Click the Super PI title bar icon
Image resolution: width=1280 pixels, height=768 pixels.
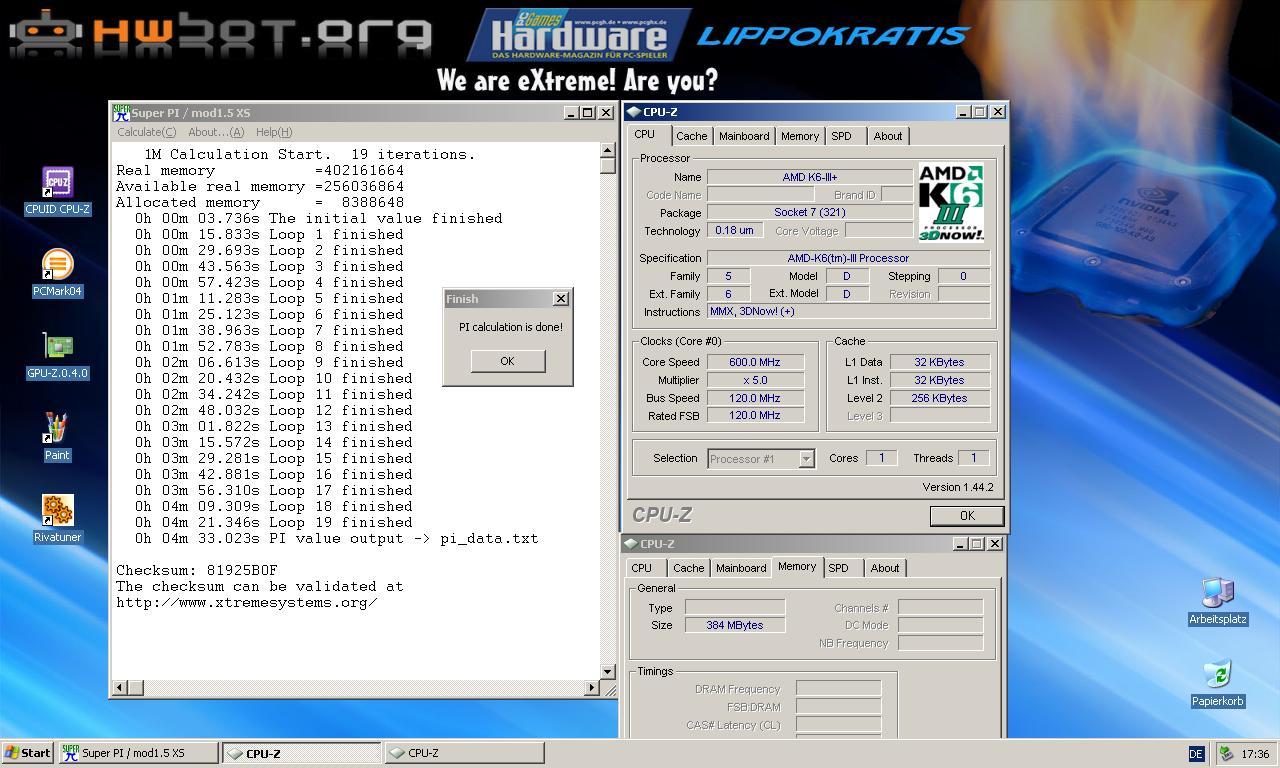[121, 113]
